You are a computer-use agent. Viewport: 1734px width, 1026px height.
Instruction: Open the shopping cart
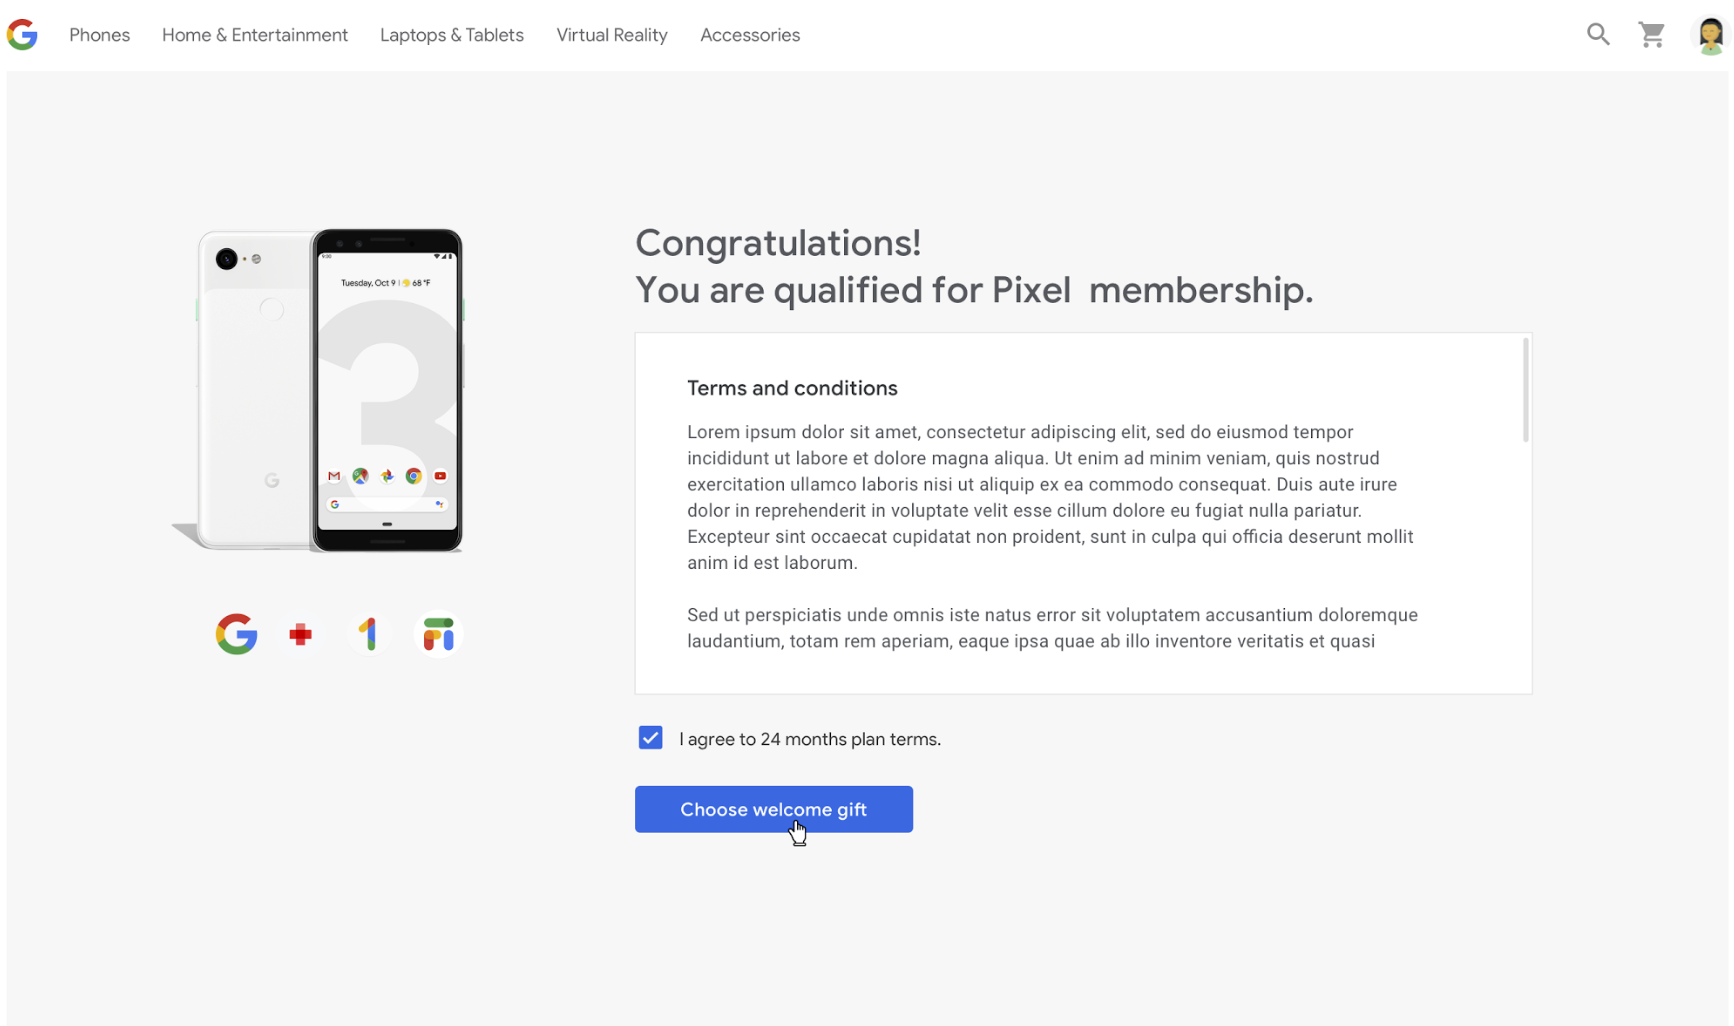[1652, 35]
